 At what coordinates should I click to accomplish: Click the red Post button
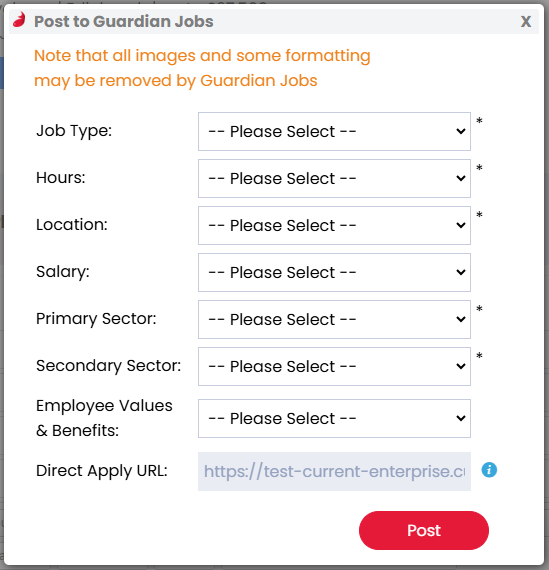[424, 530]
